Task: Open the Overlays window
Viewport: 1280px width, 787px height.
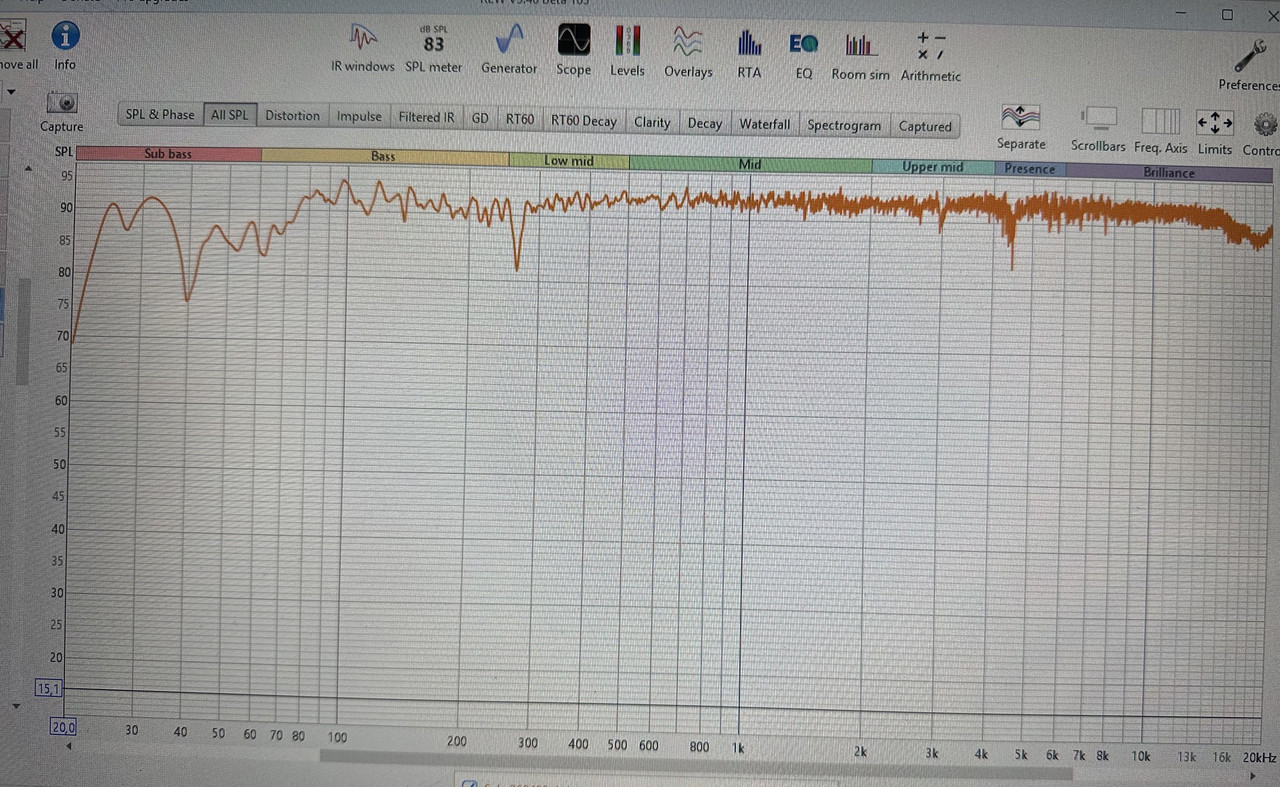Action: click(688, 52)
